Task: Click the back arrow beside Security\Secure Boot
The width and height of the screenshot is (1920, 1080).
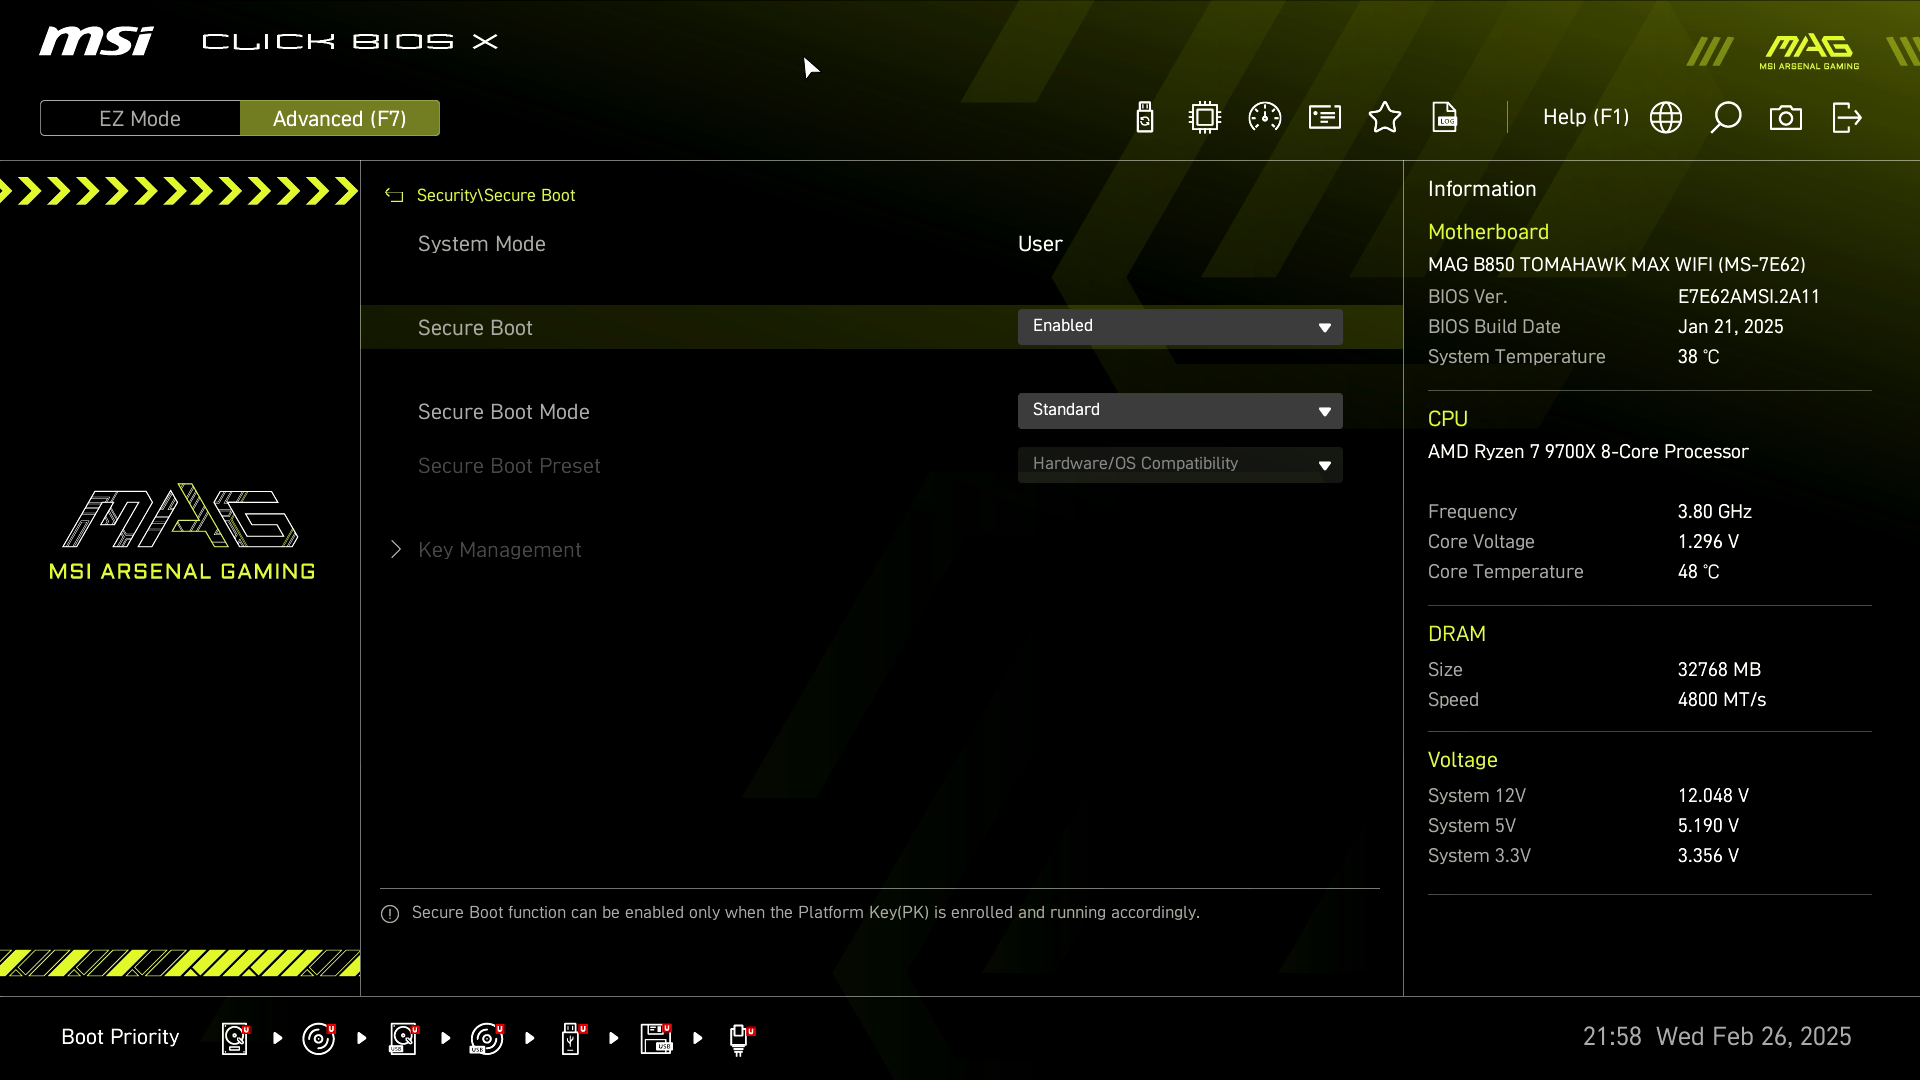Action: coord(394,196)
